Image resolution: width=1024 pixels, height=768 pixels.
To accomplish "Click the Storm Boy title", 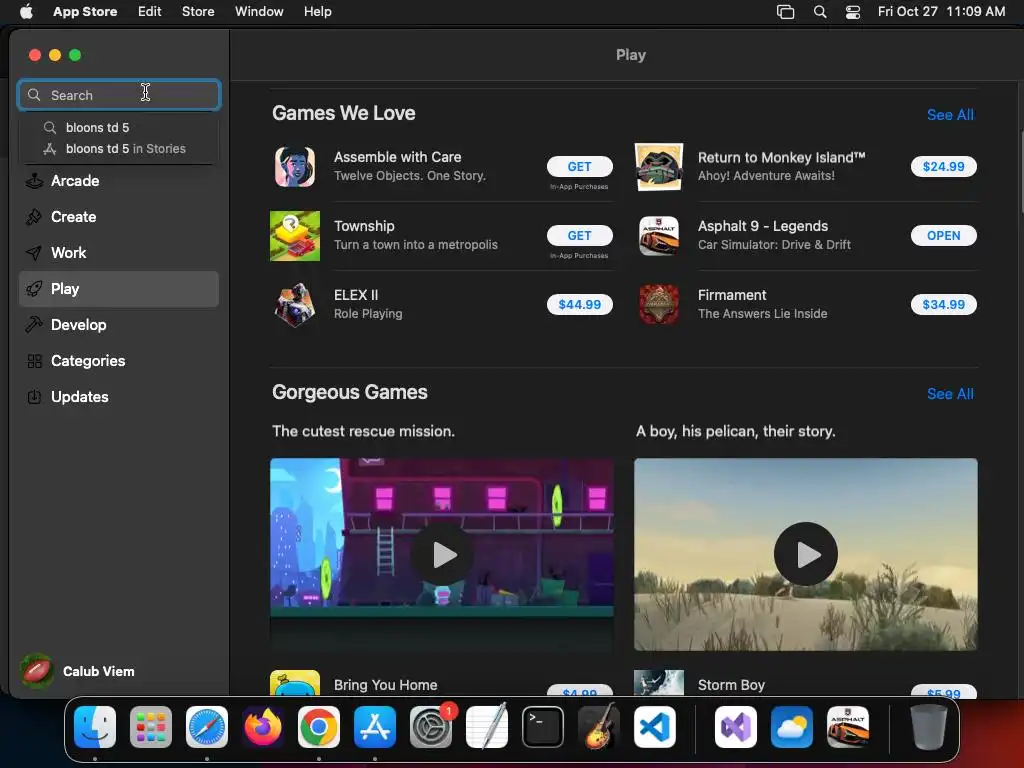I will [x=731, y=685].
